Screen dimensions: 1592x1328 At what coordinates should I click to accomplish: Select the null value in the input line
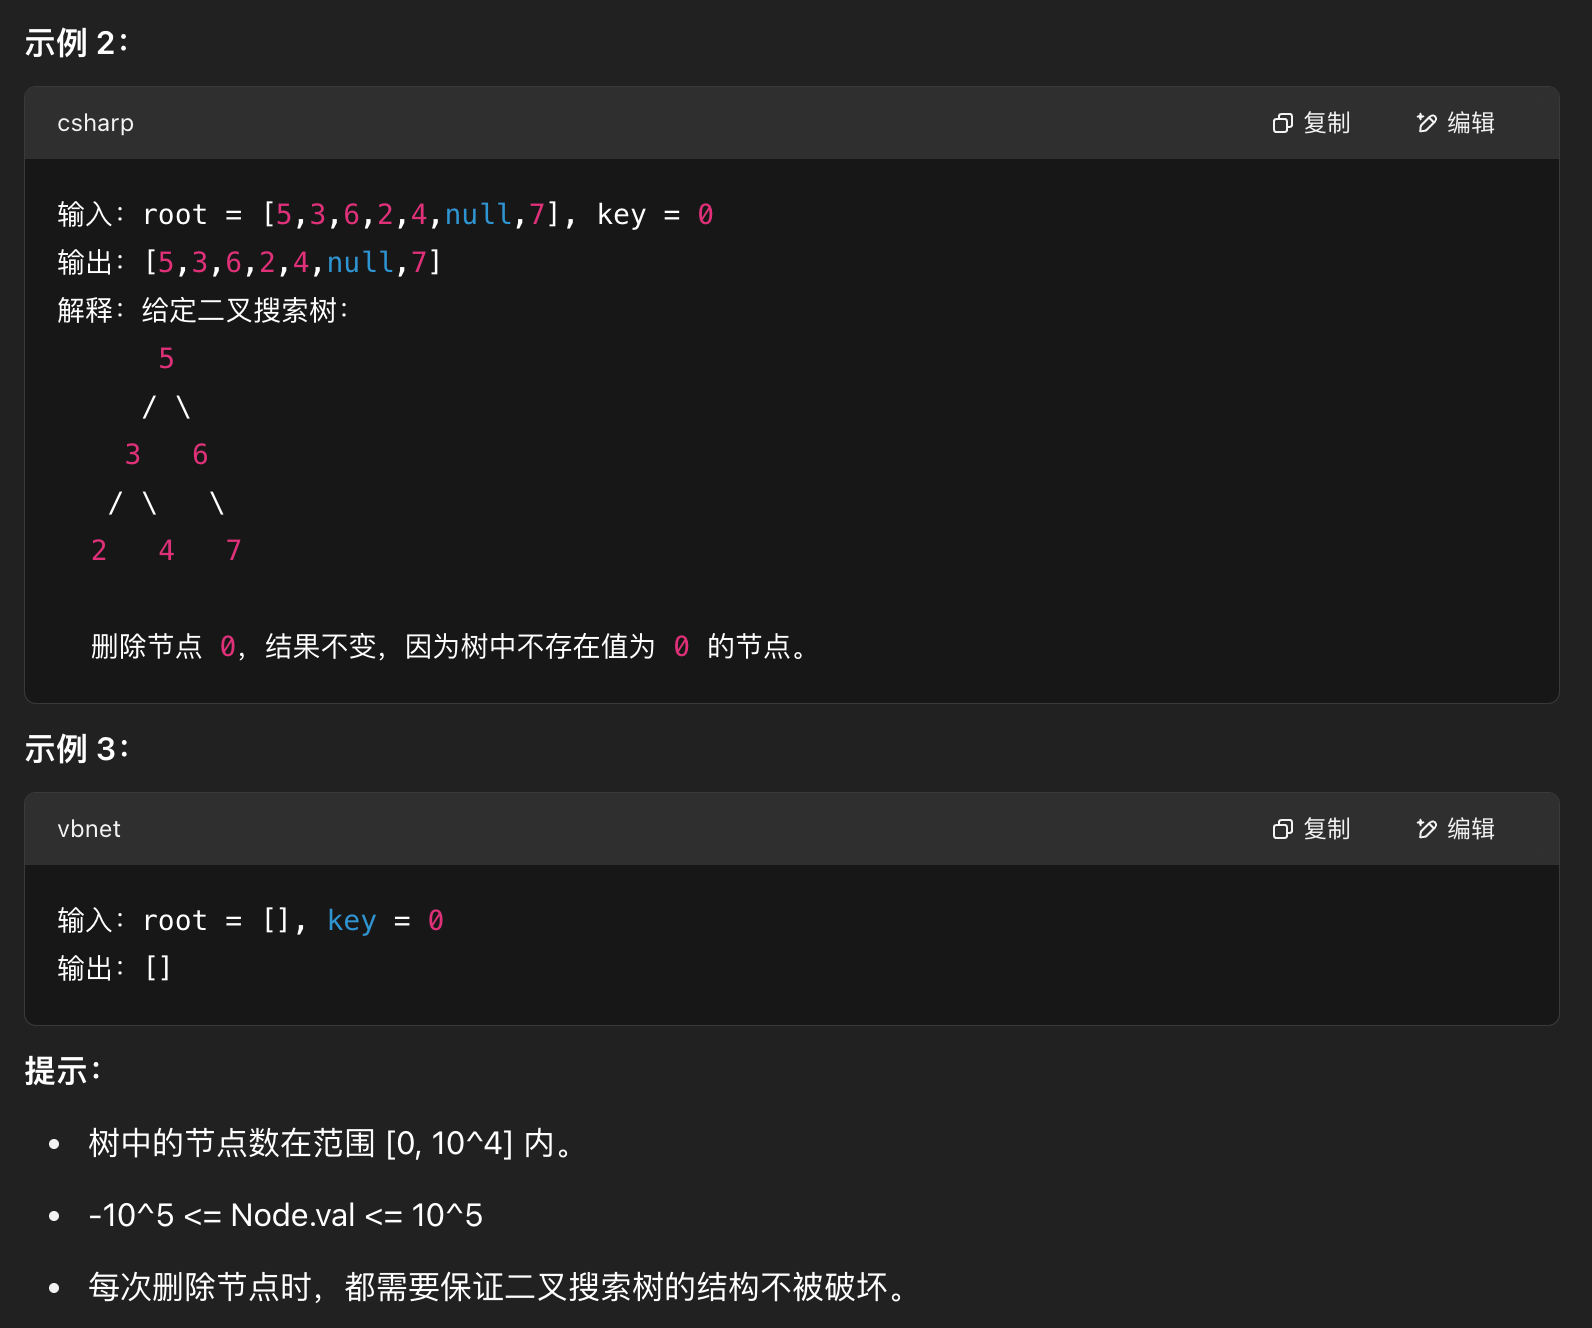coord(479,213)
